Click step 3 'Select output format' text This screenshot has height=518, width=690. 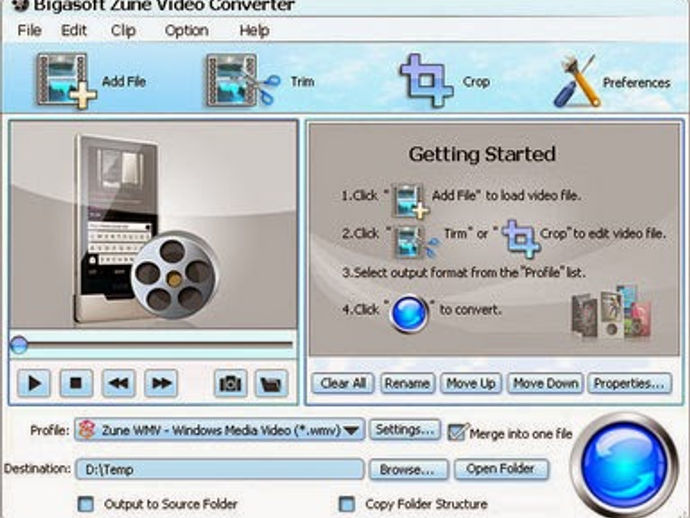[464, 272]
